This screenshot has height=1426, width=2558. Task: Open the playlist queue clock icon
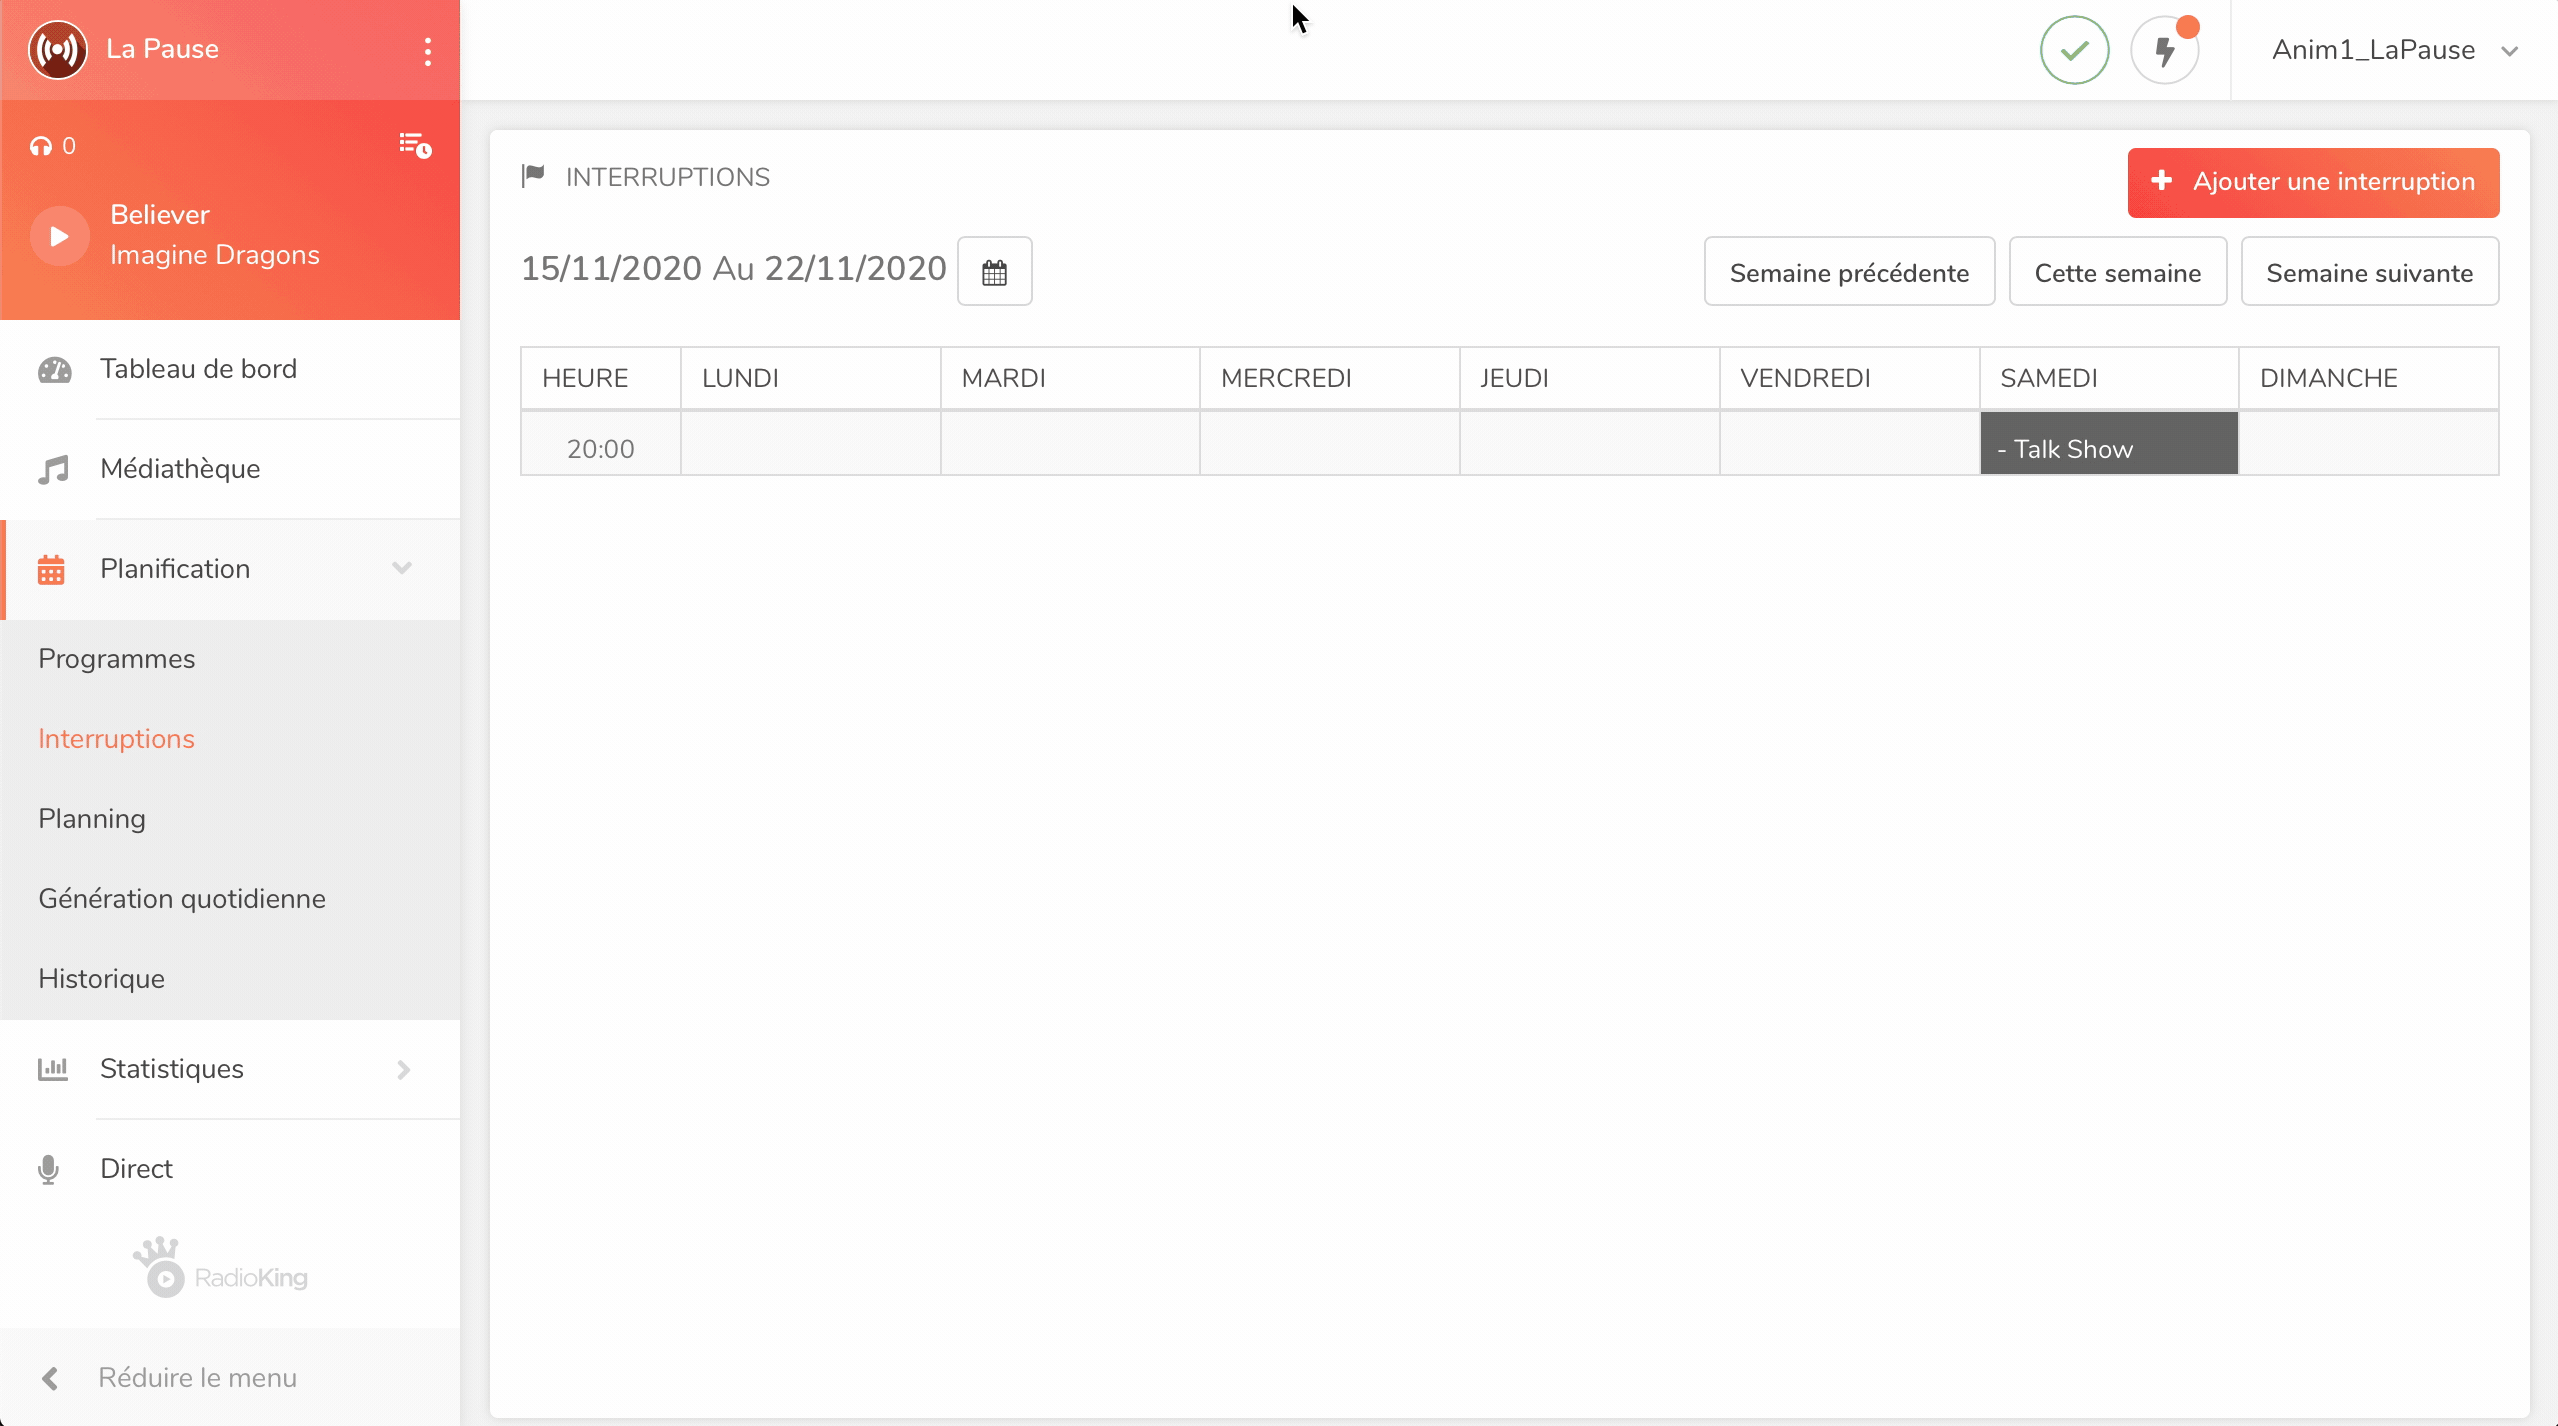pyautogui.click(x=415, y=146)
